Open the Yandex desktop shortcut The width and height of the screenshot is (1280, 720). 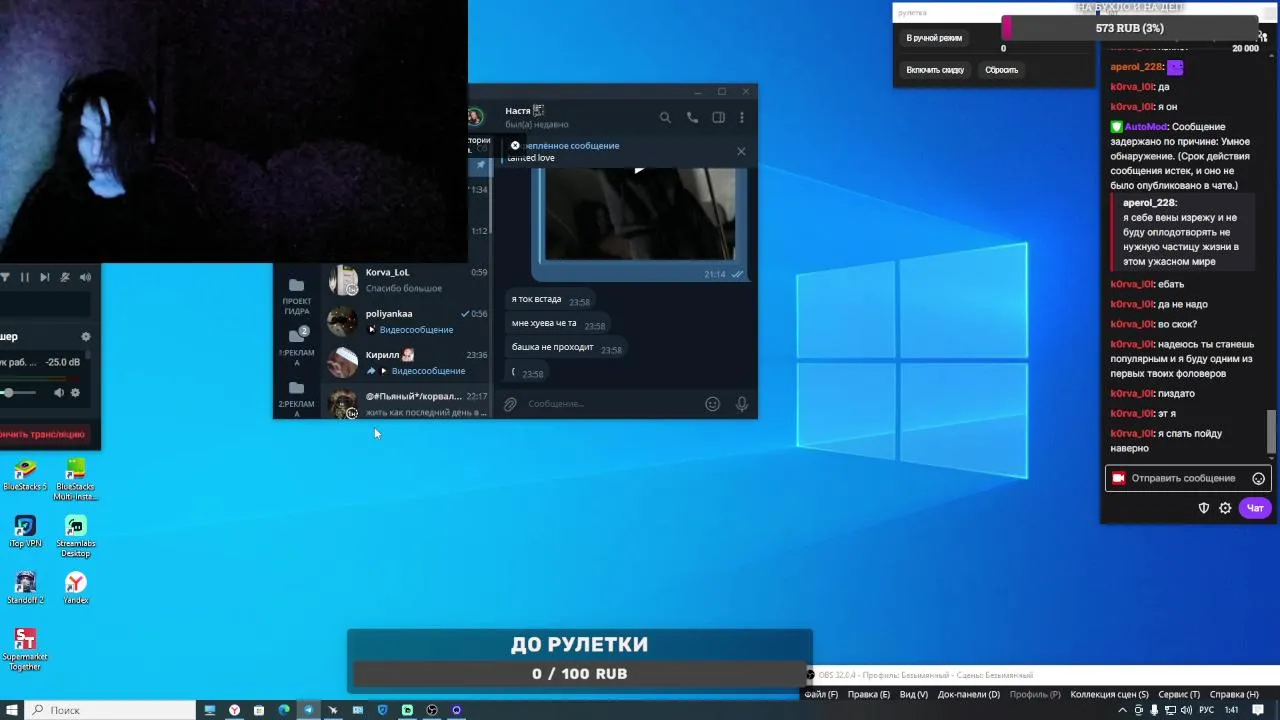pyautogui.click(x=75, y=588)
